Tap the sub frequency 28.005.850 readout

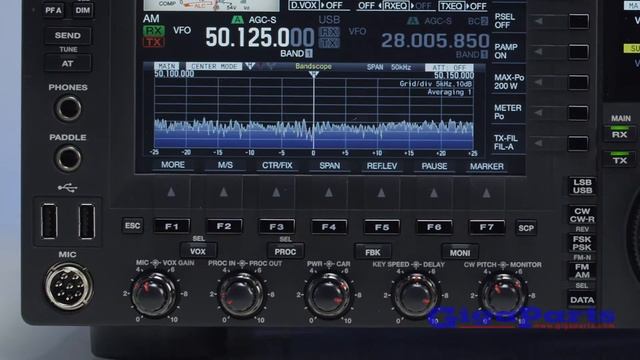435,41
